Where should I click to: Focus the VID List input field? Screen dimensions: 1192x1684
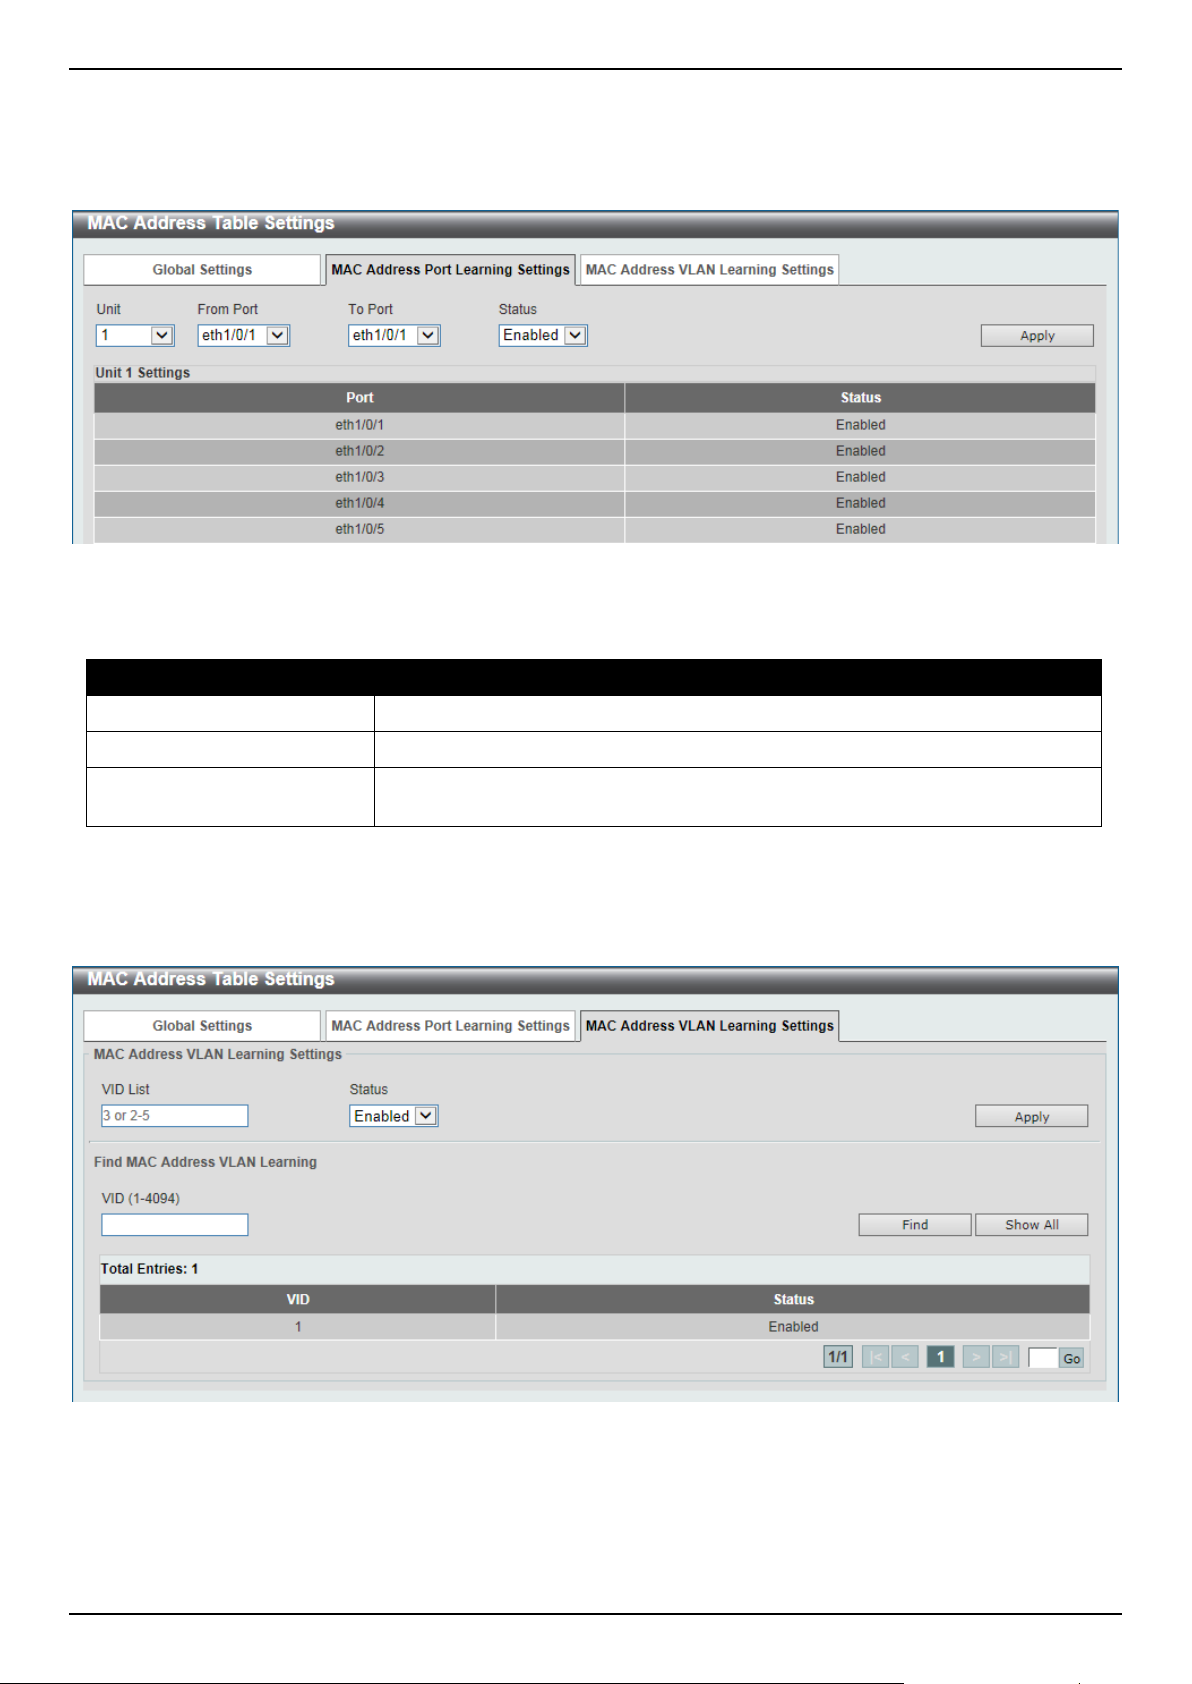coord(175,1116)
